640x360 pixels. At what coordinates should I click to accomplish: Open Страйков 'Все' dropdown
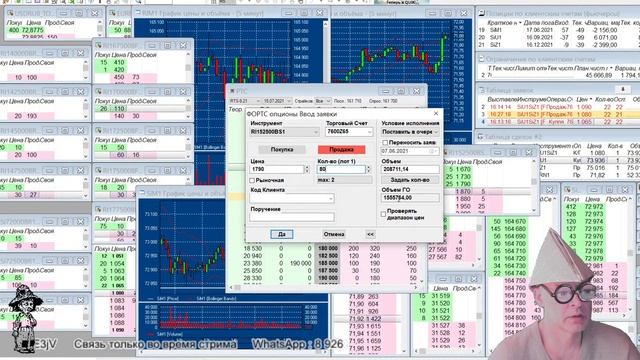tap(323, 101)
